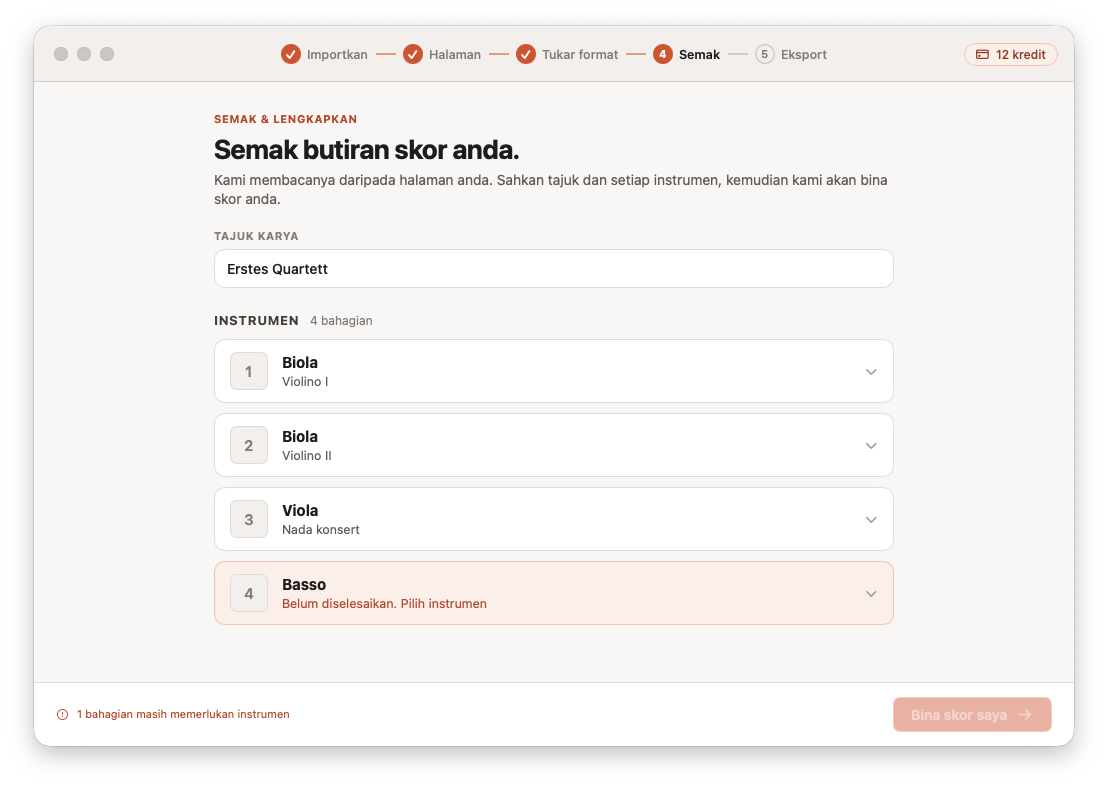1108x788 pixels.
Task: Click the warning icon in the footer
Action: click(x=62, y=715)
